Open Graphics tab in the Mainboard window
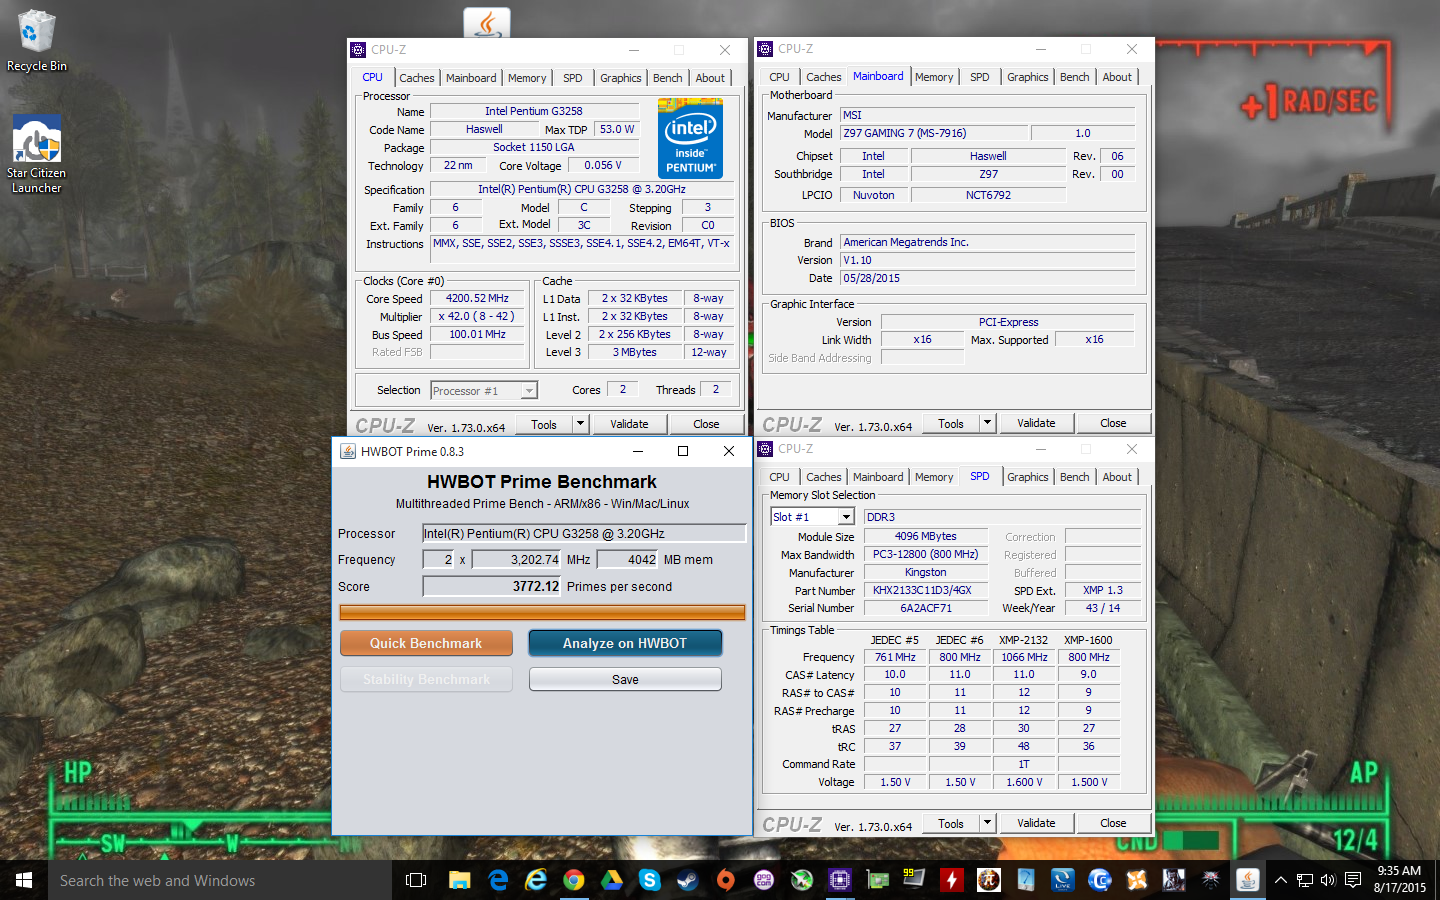Image resolution: width=1440 pixels, height=900 pixels. click(x=1028, y=77)
